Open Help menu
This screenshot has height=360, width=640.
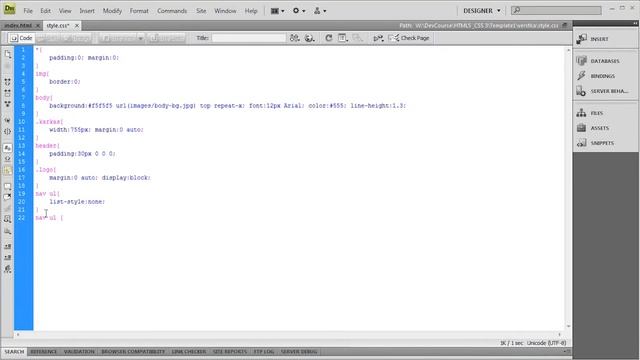251,11
